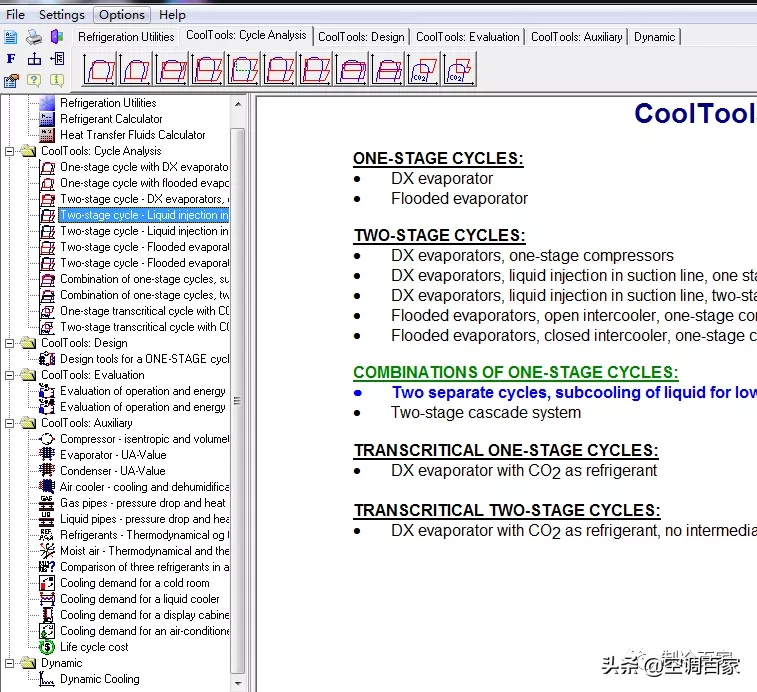Collapse the CoolTools: Evaluation tree node

click(x=9, y=375)
